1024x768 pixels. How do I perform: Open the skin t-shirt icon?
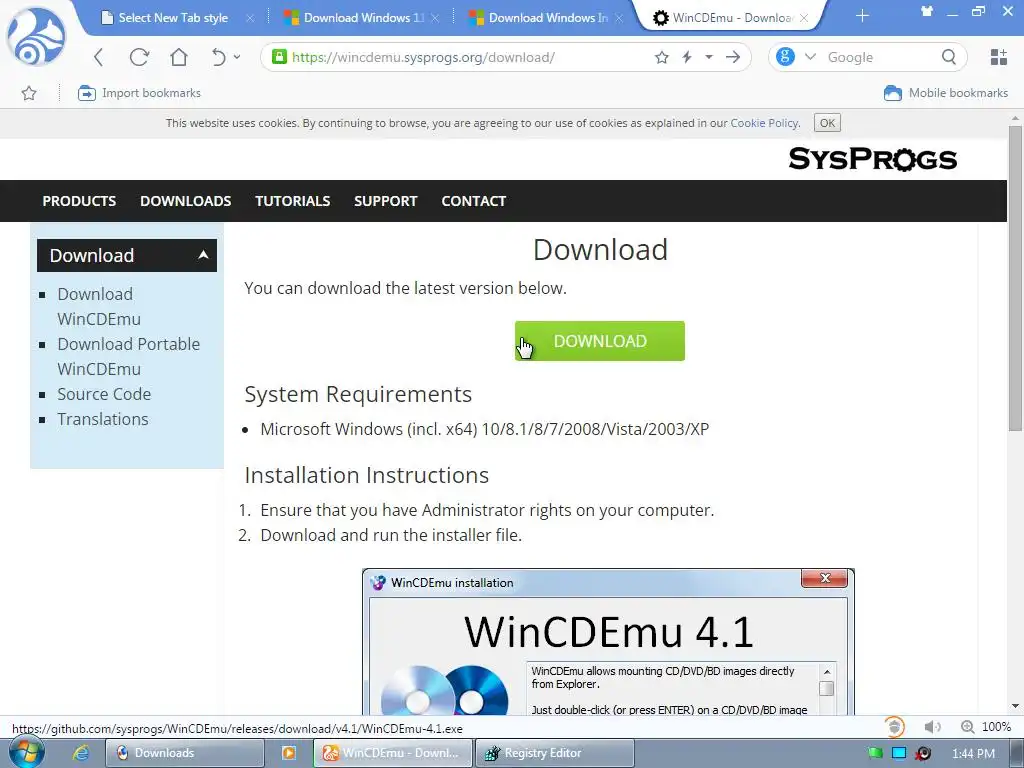(x=927, y=11)
